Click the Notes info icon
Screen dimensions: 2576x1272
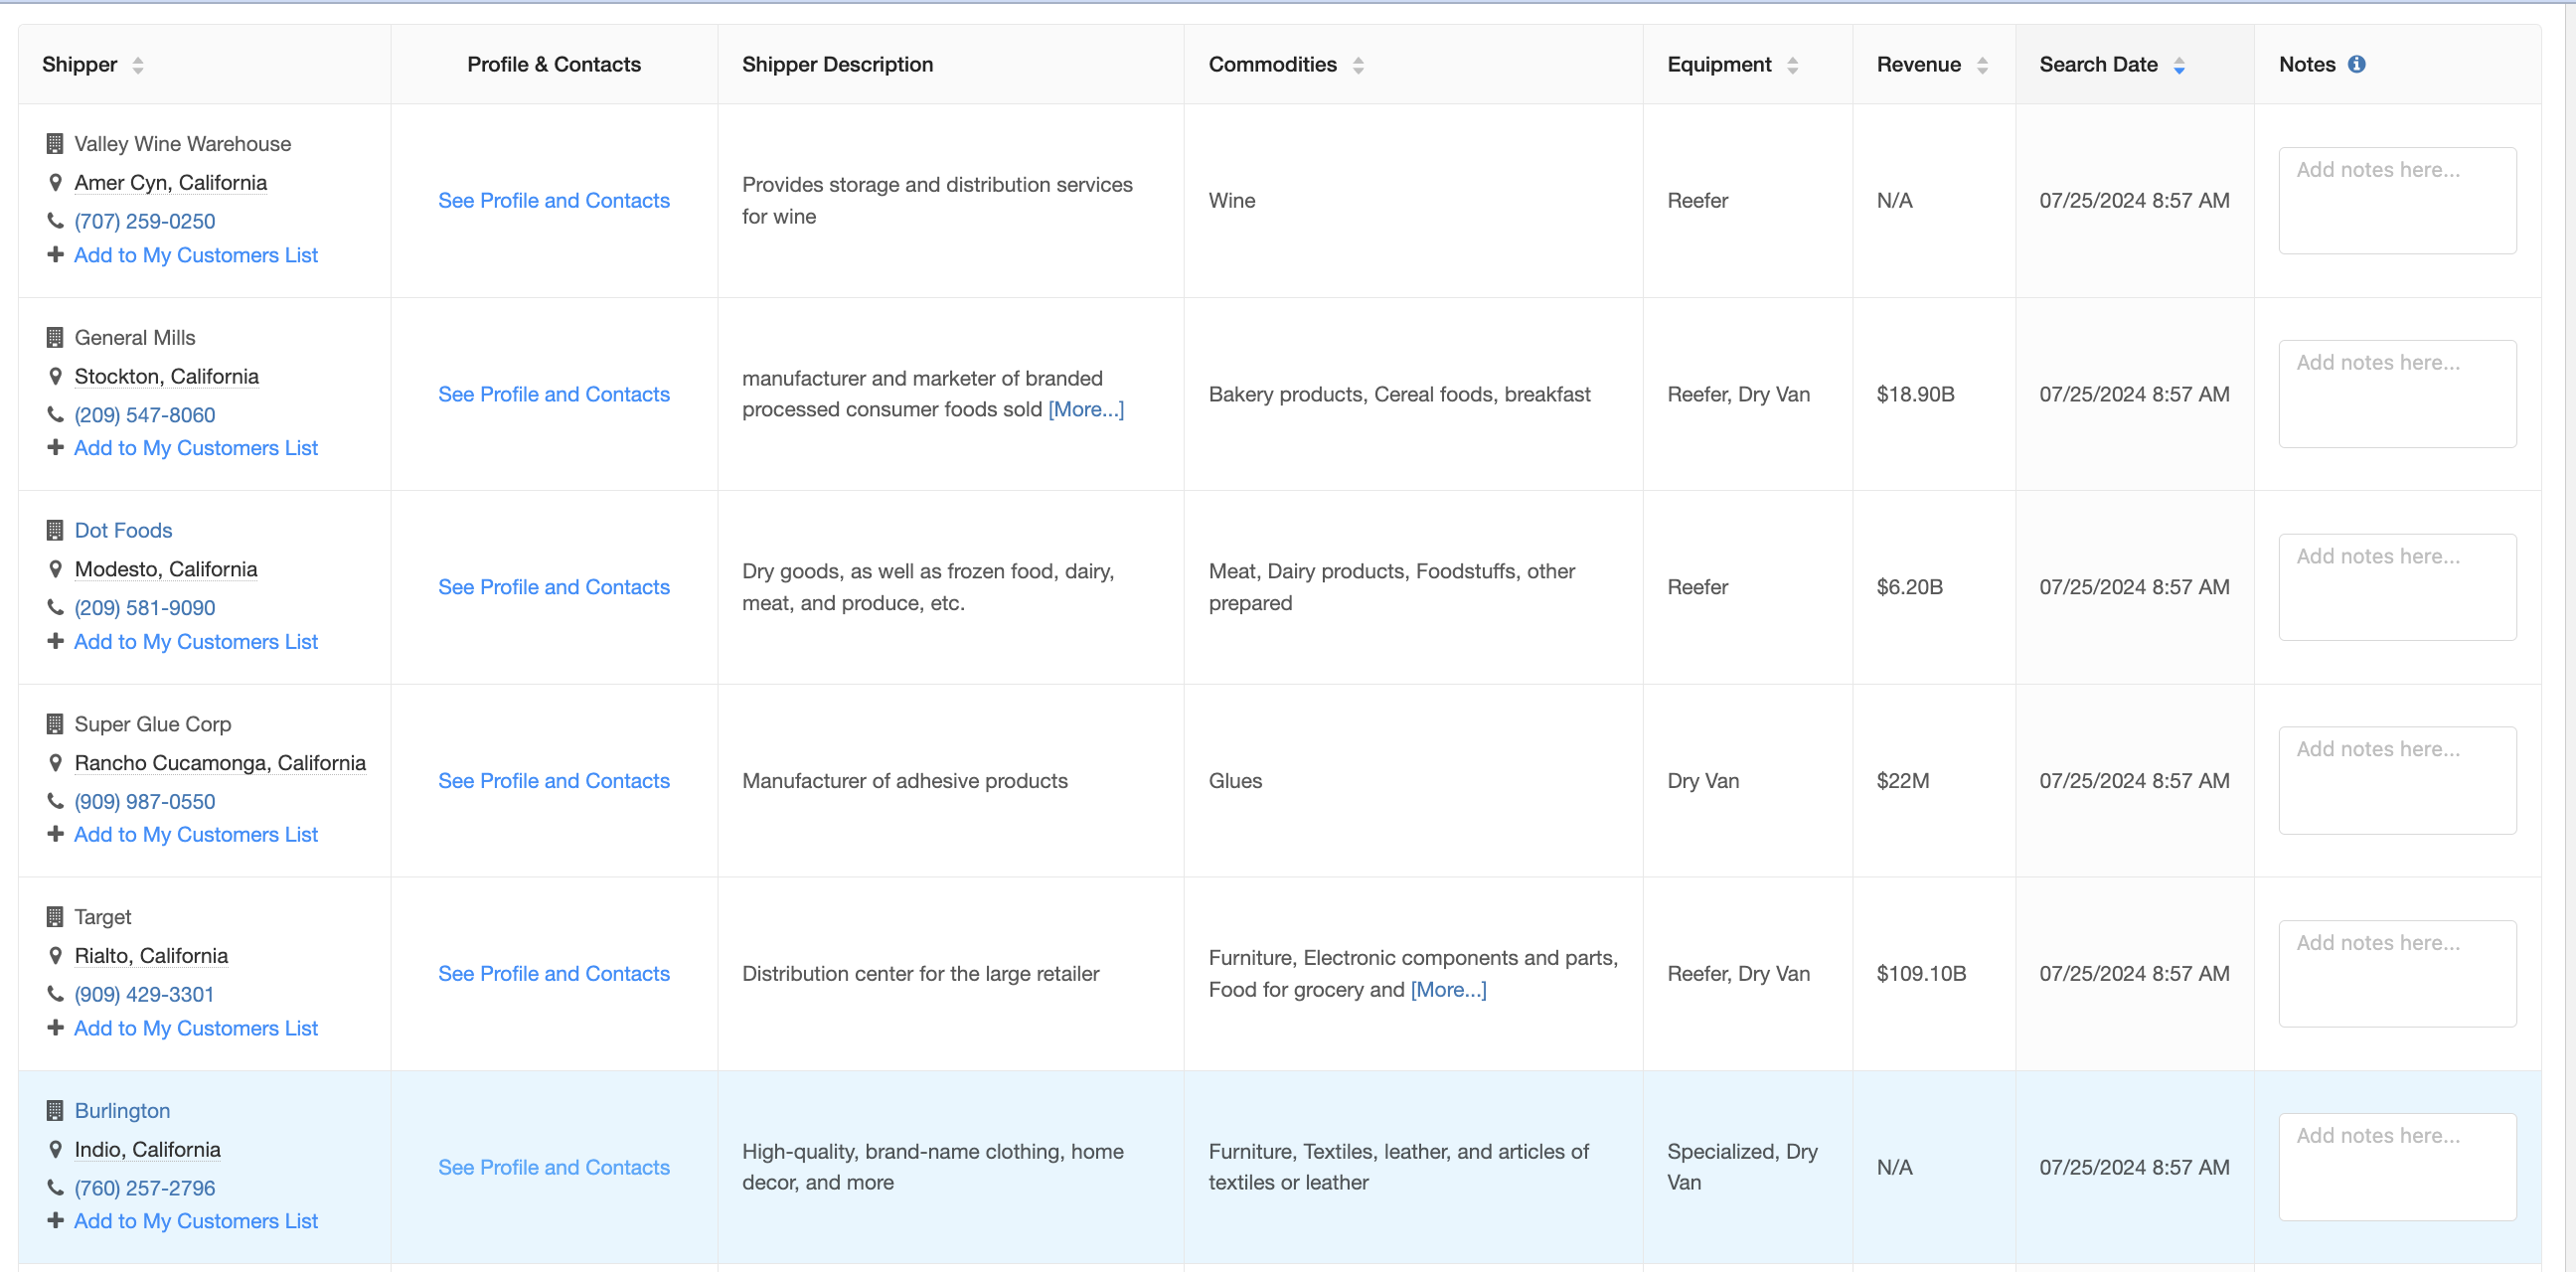pos(2357,64)
